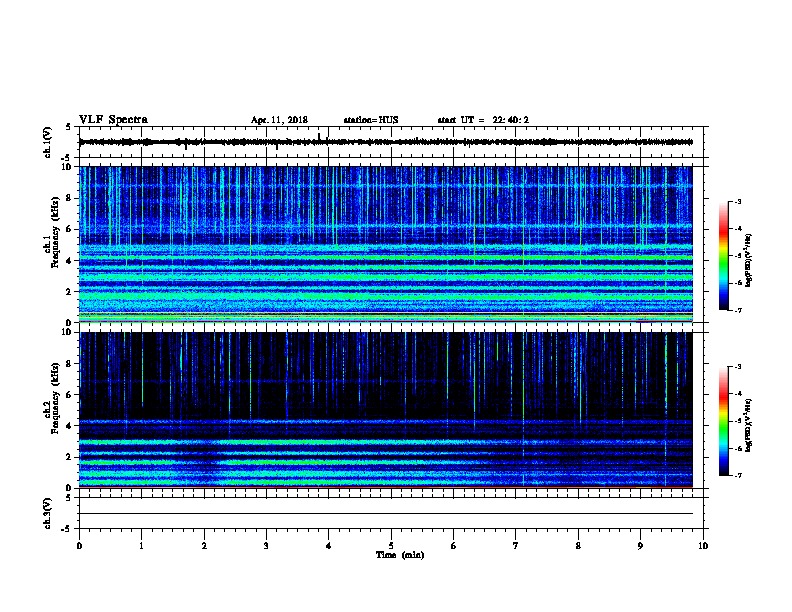
Task: Select the date text "Apr. 11, 2018"
Action: point(279,120)
